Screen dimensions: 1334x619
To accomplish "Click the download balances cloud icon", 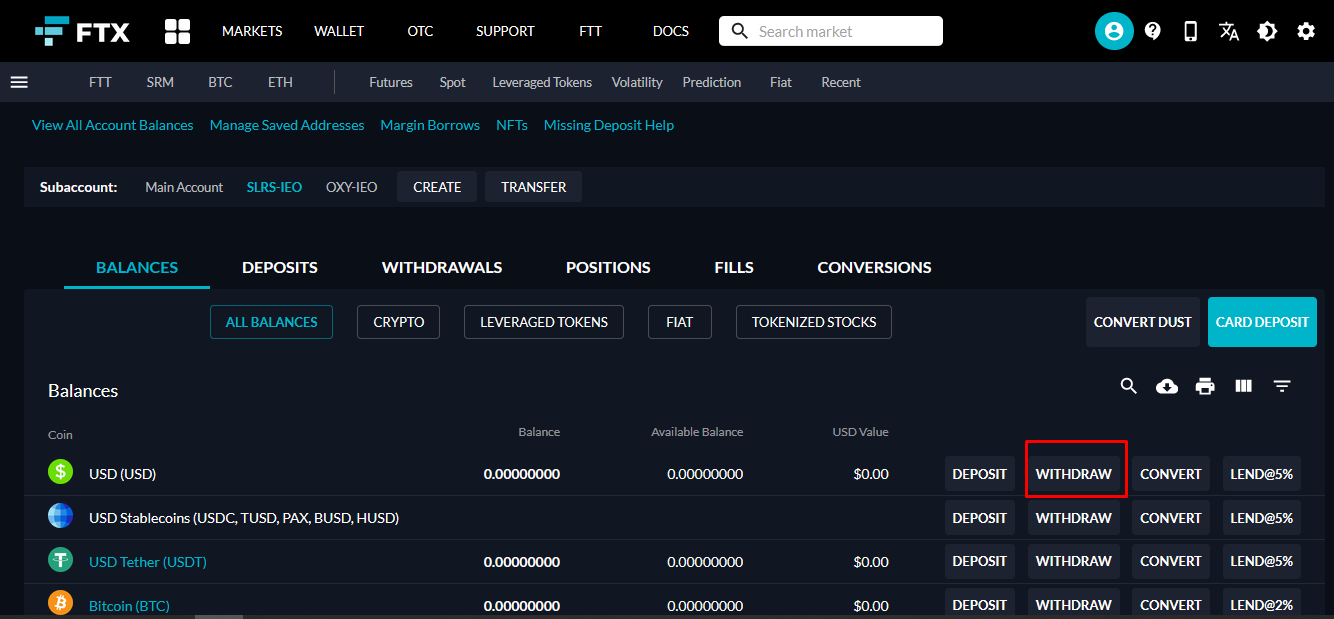I will (1167, 386).
